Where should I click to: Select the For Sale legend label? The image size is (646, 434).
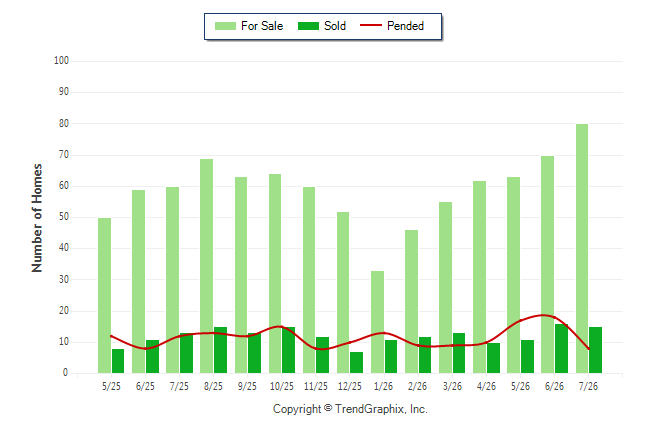(262, 26)
